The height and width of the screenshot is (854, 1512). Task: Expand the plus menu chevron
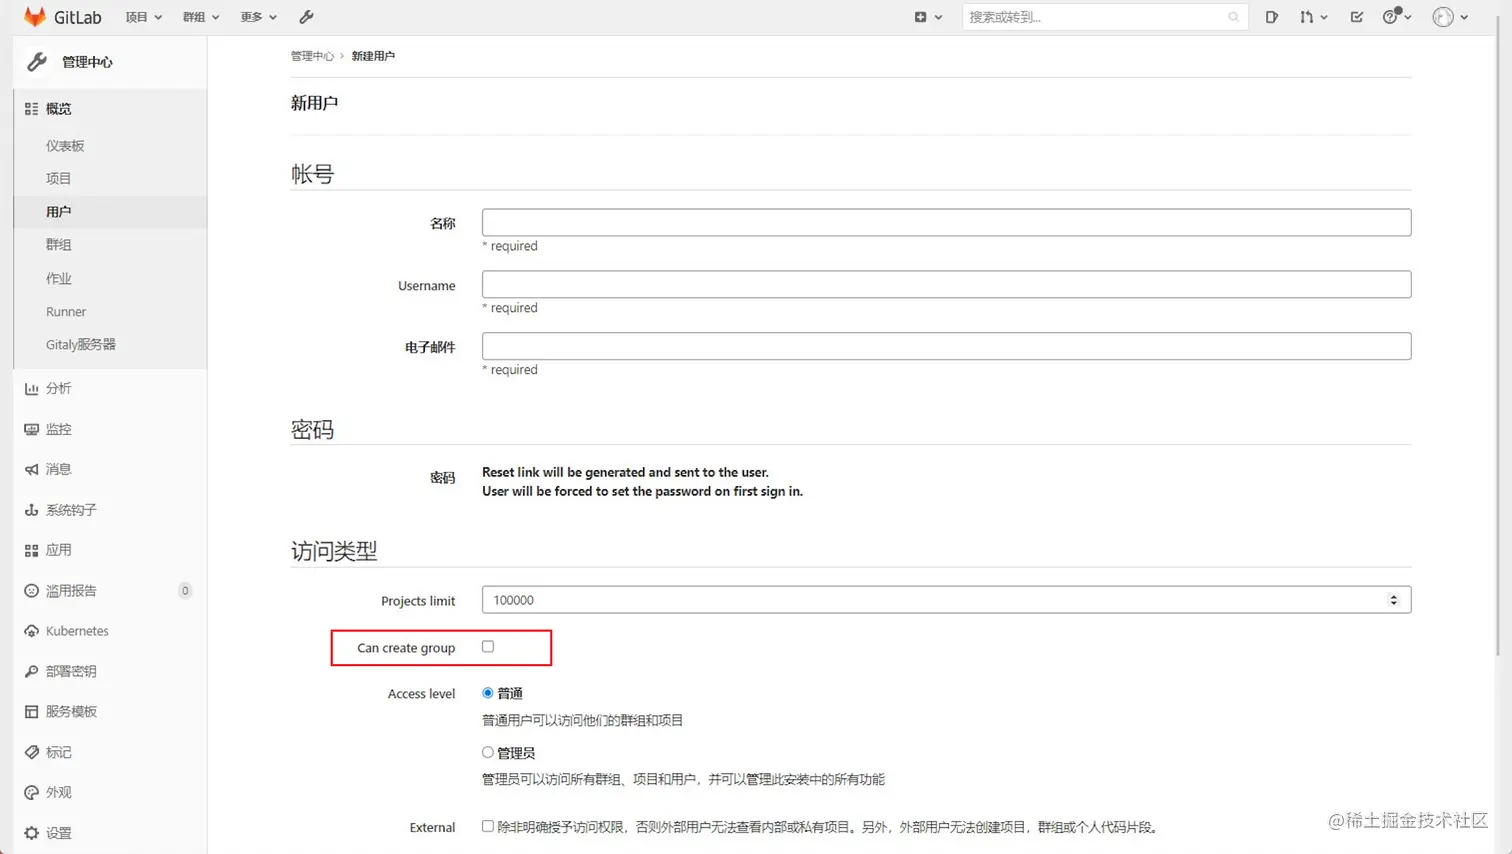pyautogui.click(x=938, y=17)
